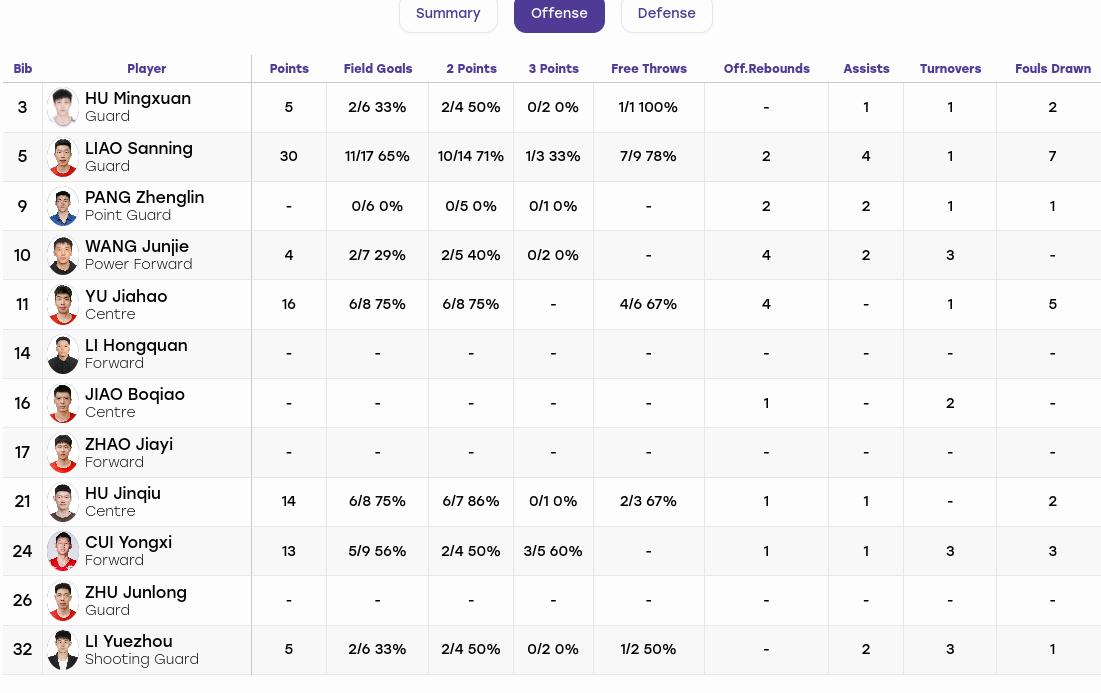
Task: Open LIAO Sanning player name link
Action: (138, 149)
